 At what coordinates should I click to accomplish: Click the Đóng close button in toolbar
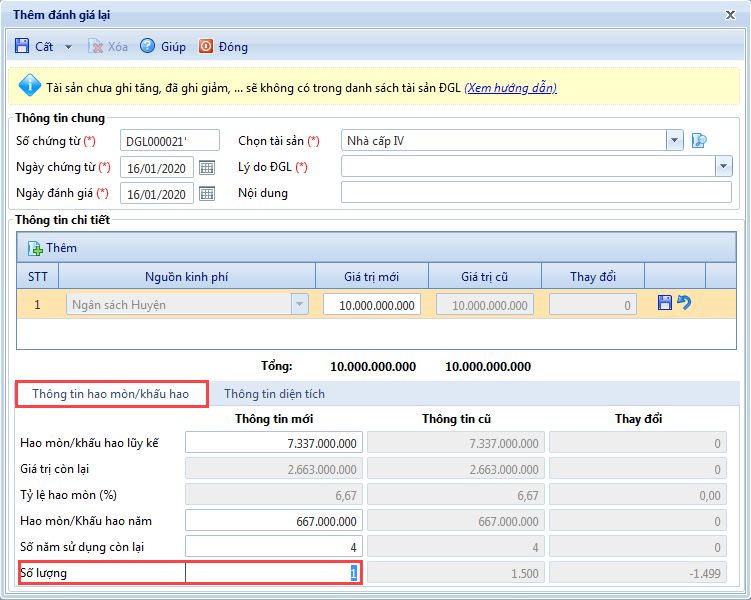(x=223, y=46)
